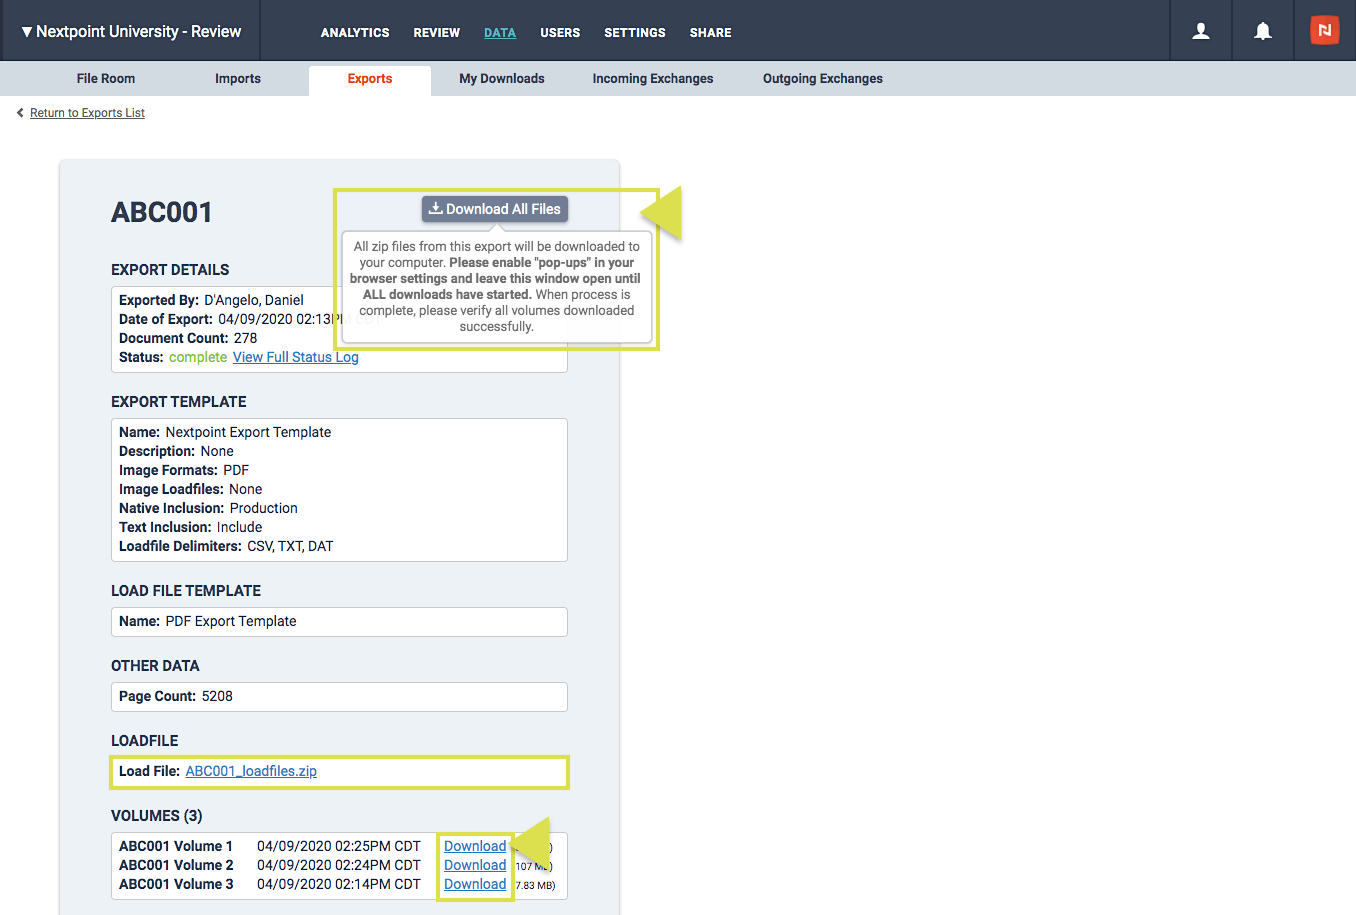Expand the Nextpoint University - Review dropdown
This screenshot has width=1356, height=915.
(x=131, y=31)
